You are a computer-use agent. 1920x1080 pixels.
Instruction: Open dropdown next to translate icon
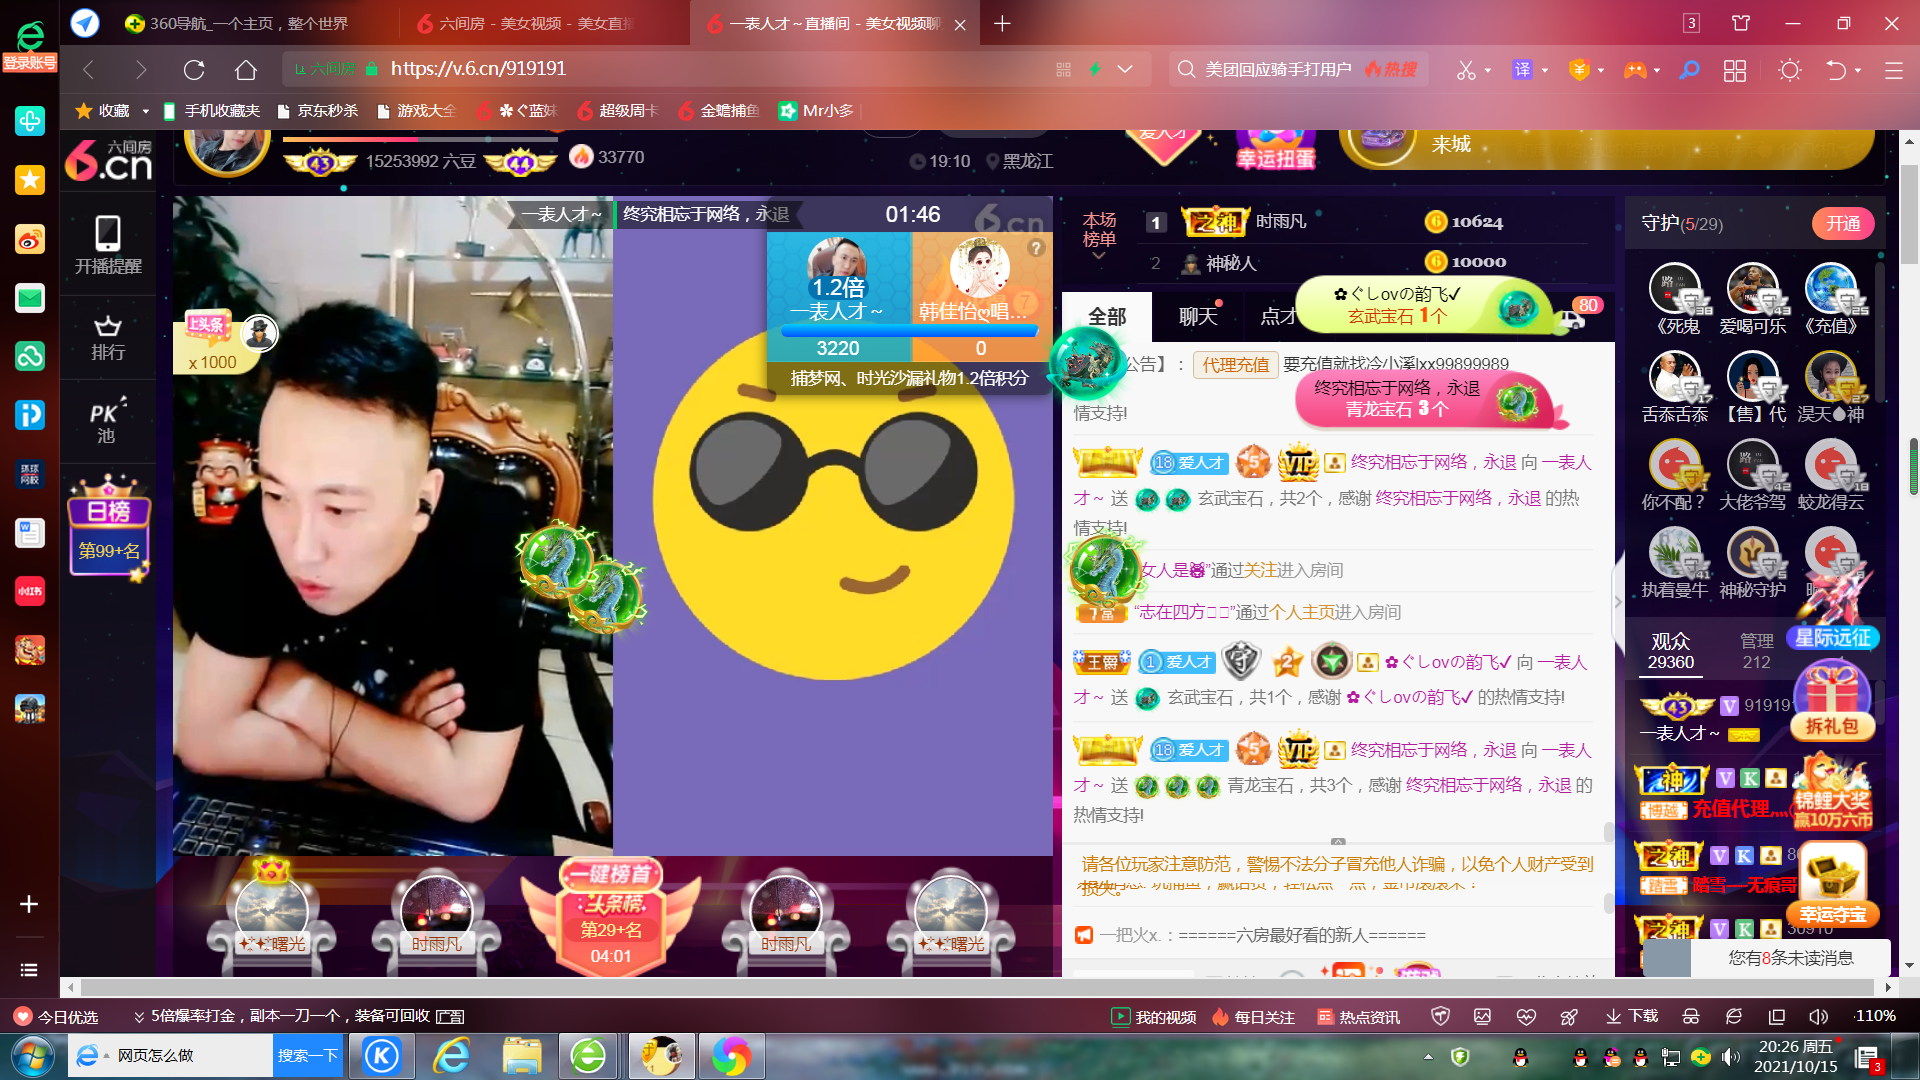click(1545, 70)
